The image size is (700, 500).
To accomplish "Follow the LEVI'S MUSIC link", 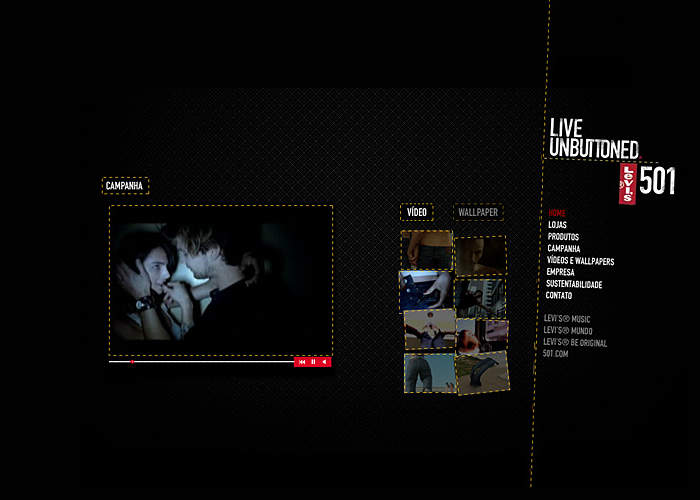I will pos(567,319).
